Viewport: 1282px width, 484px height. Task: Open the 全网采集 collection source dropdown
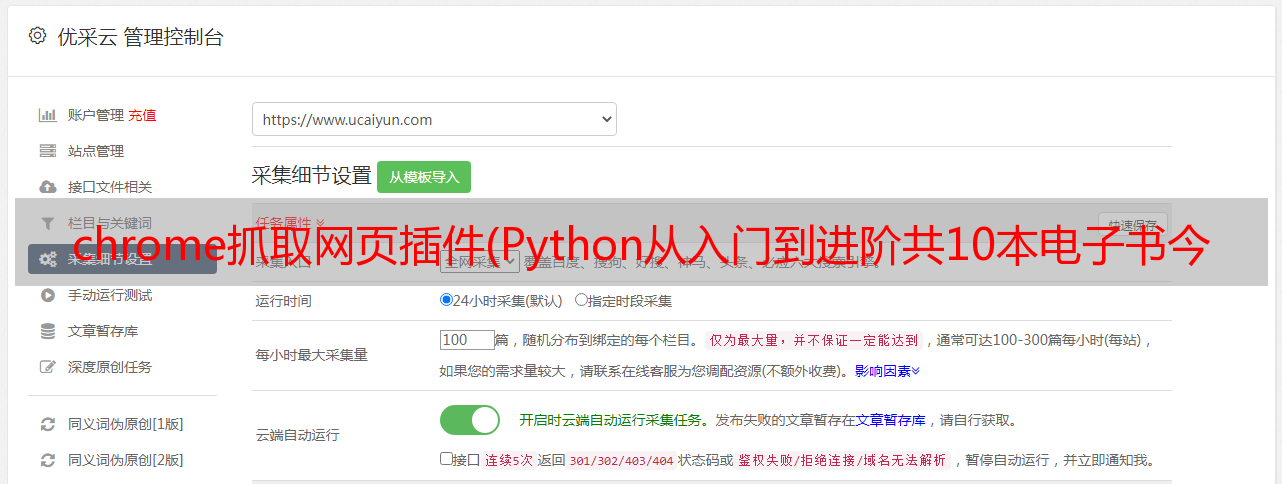point(479,261)
